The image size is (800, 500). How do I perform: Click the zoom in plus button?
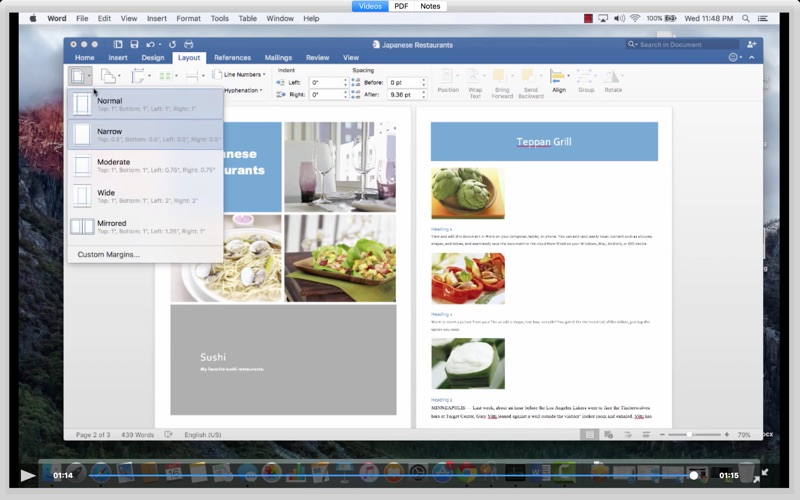(x=727, y=435)
